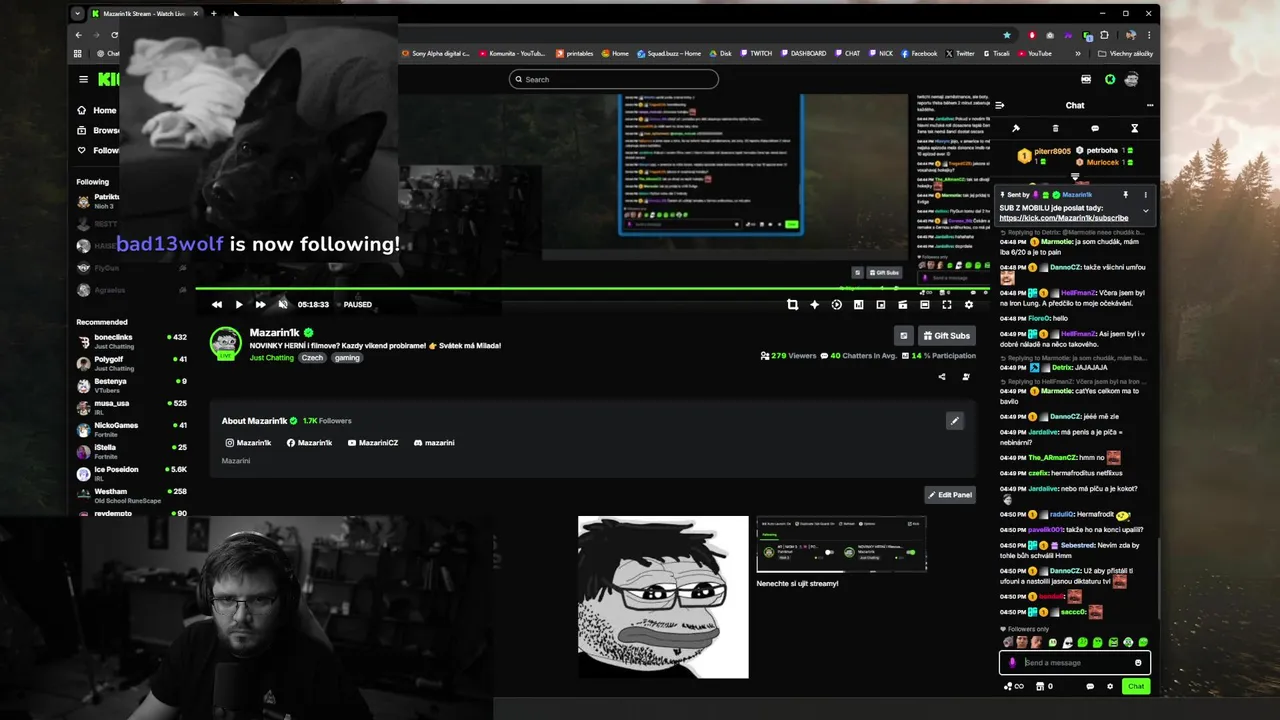
Task: Open TWITCH bookmark in bookmarks bar
Action: 755,53
